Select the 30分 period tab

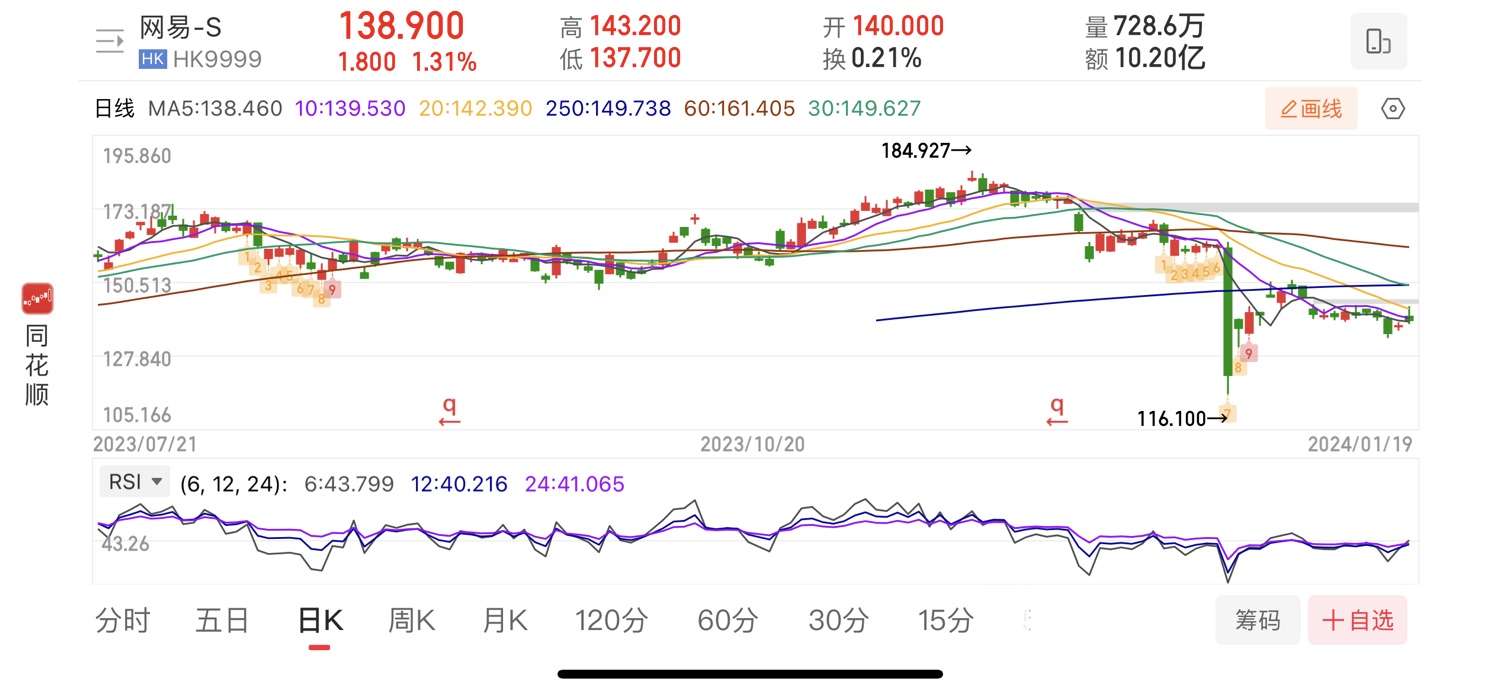point(838,621)
